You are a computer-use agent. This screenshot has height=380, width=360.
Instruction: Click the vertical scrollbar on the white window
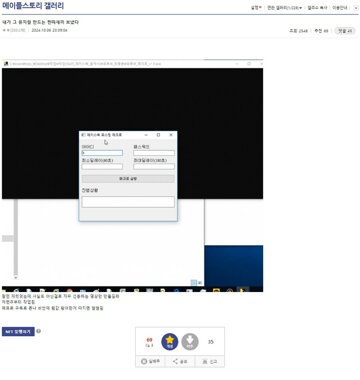(x=16, y=239)
